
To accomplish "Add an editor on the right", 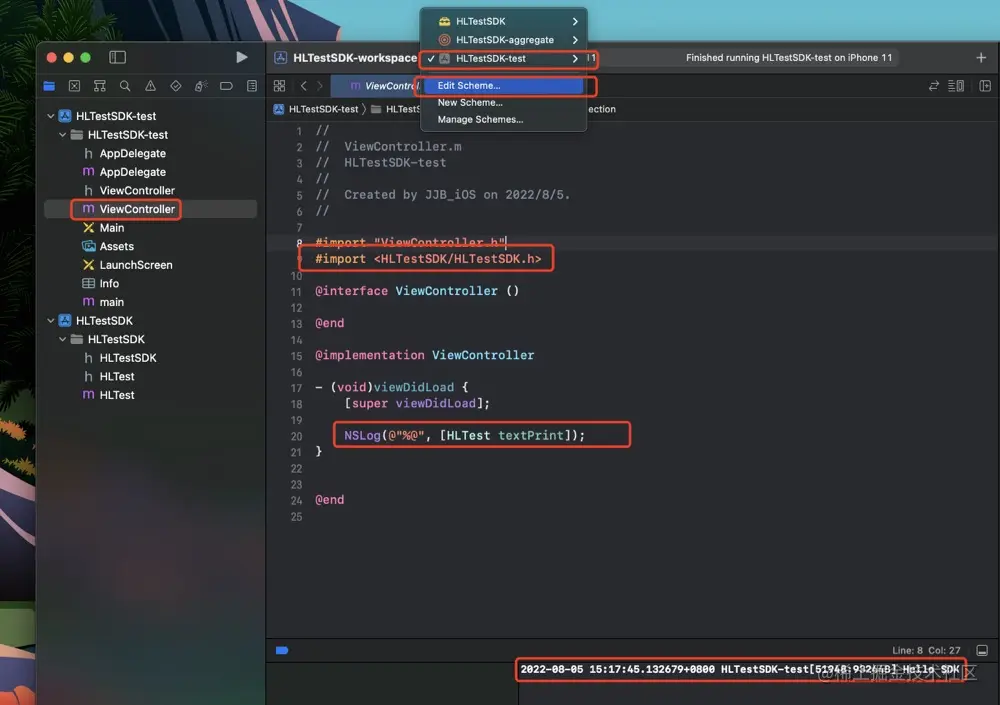I will coord(985,85).
